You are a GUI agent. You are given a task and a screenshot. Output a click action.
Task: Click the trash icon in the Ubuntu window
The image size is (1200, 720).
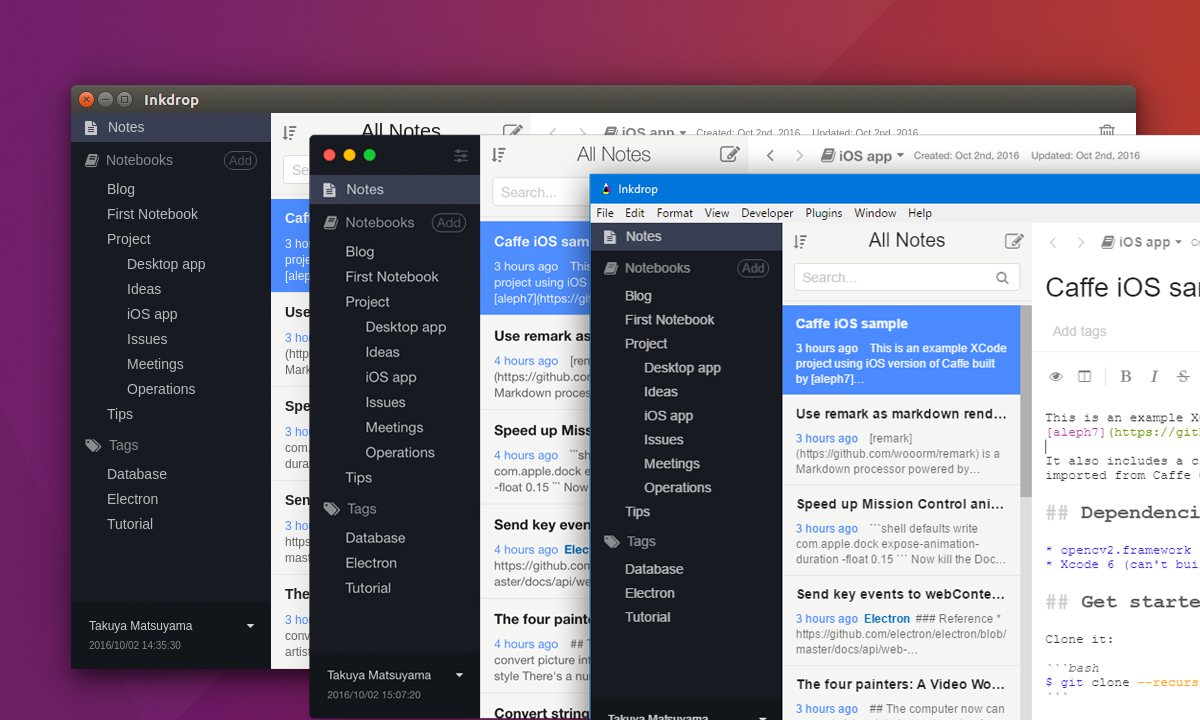click(x=1107, y=131)
